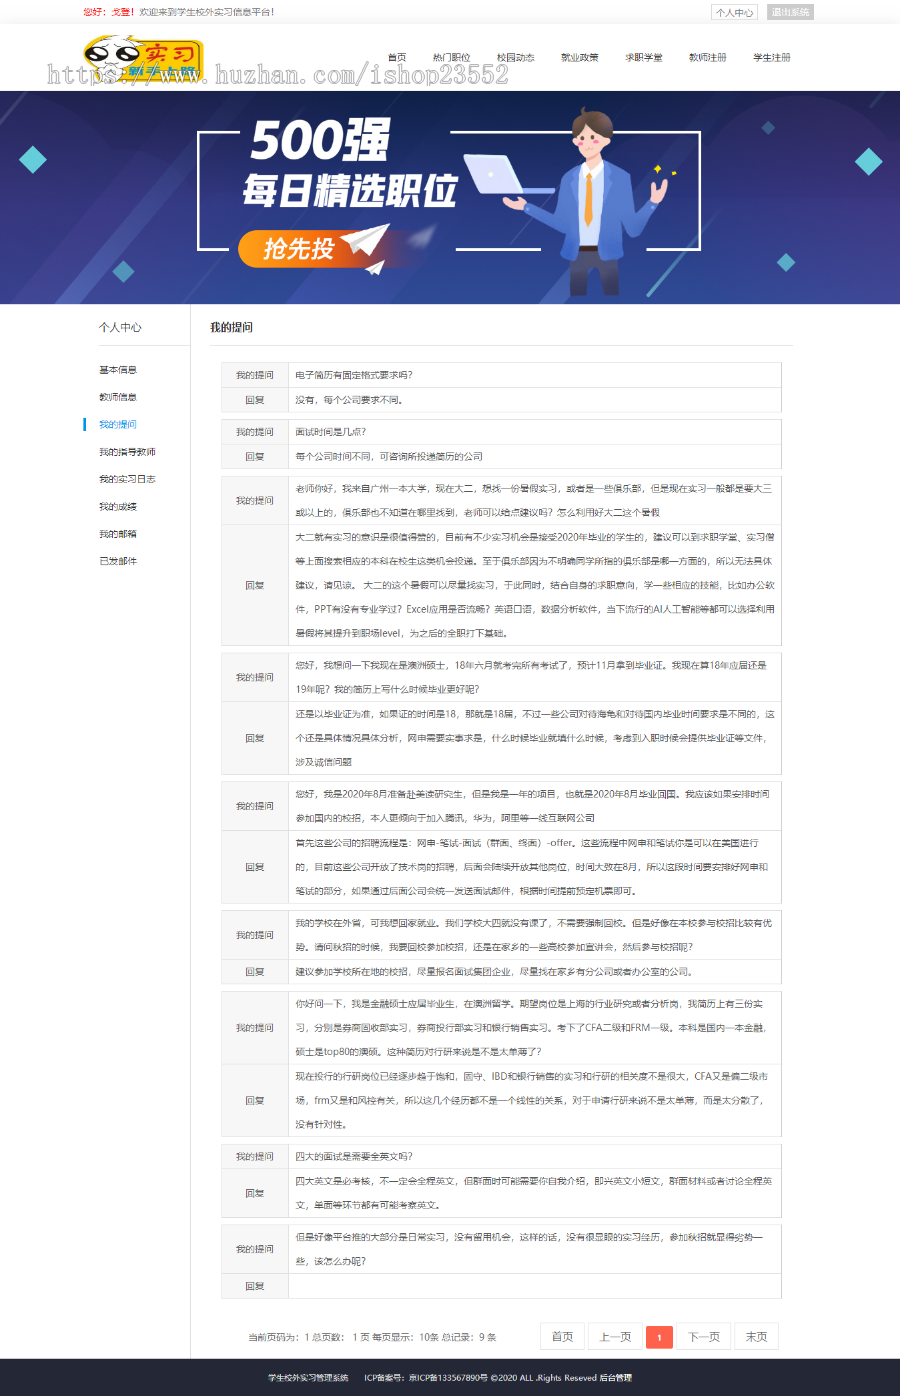Open the 校园动态 navigation item

tap(515, 58)
